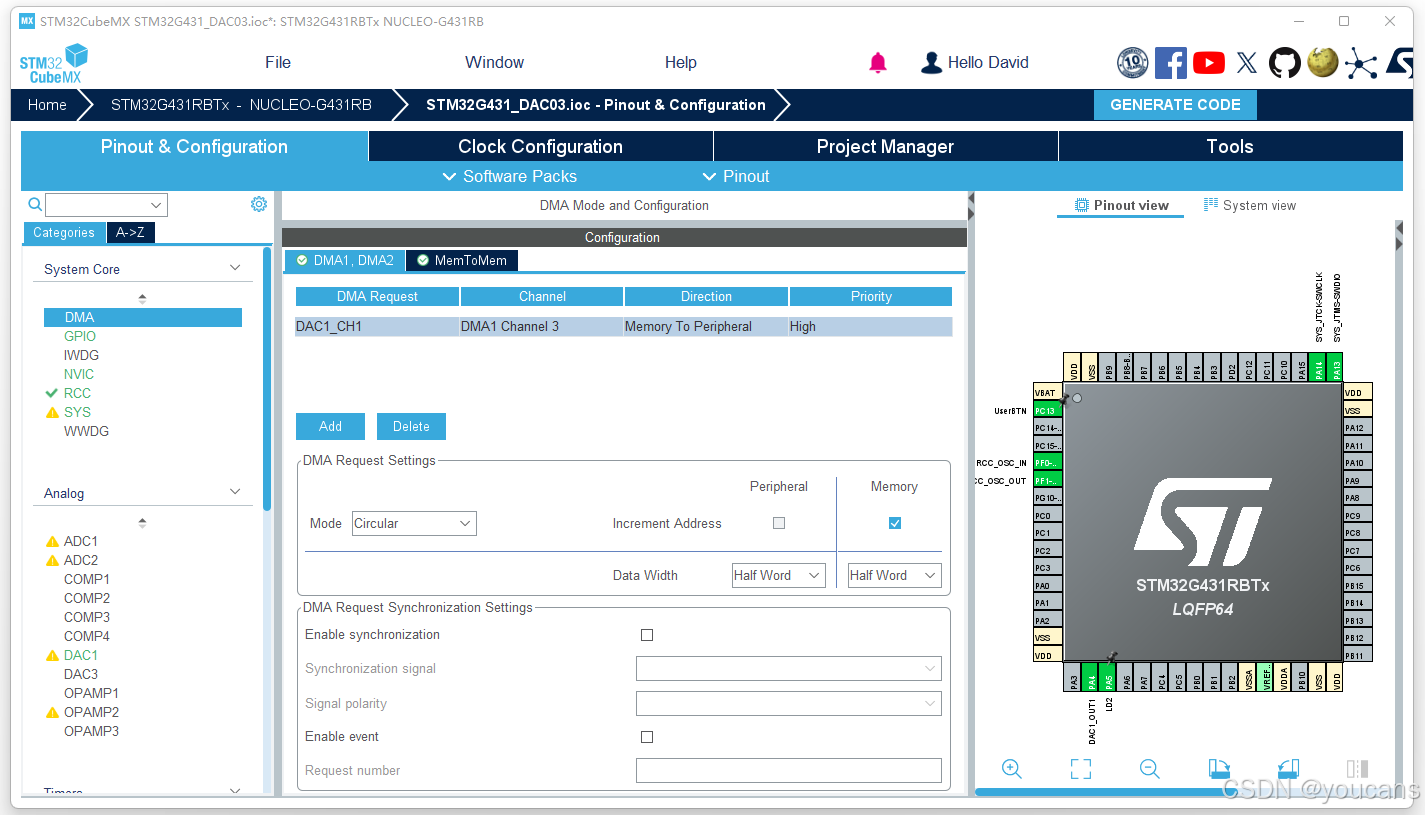The height and width of the screenshot is (815, 1425).
Task: Zoom out of the pinout view
Action: [x=1149, y=769]
